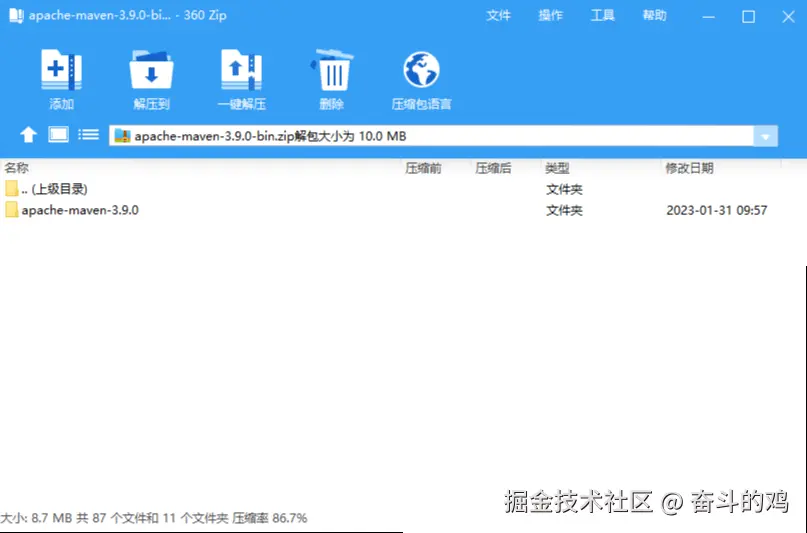Go up one directory with arrow icon
This screenshot has width=807, height=533.
pos(28,135)
